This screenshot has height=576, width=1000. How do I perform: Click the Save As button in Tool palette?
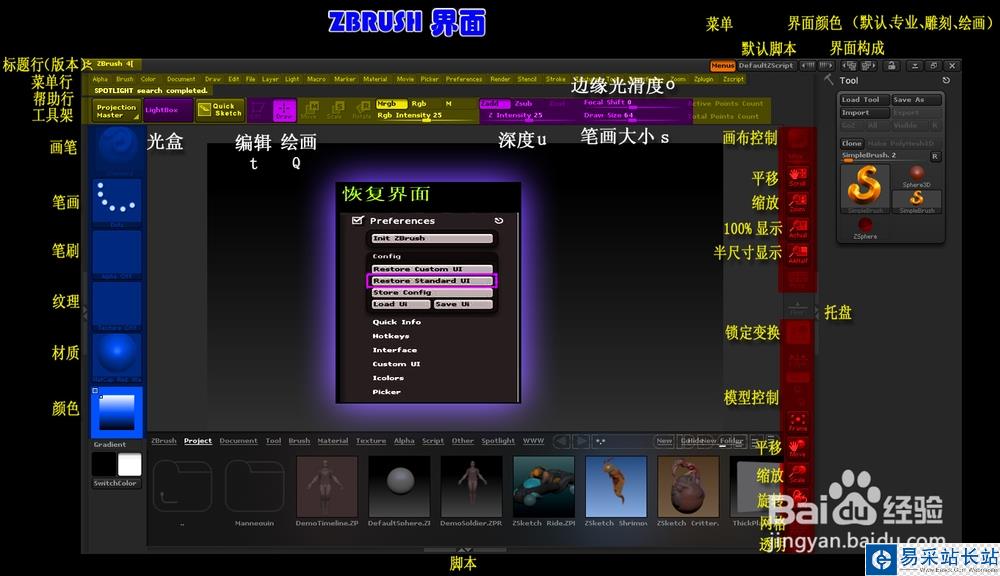coord(916,100)
